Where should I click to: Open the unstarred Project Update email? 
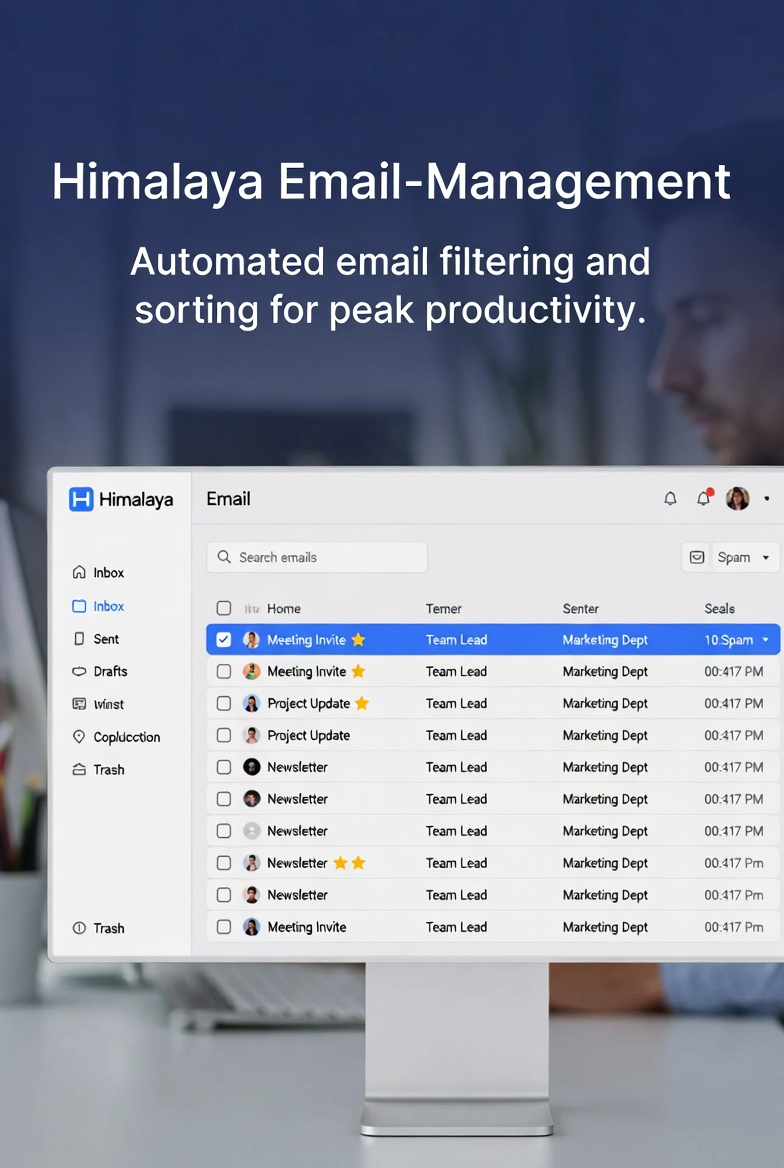(308, 735)
